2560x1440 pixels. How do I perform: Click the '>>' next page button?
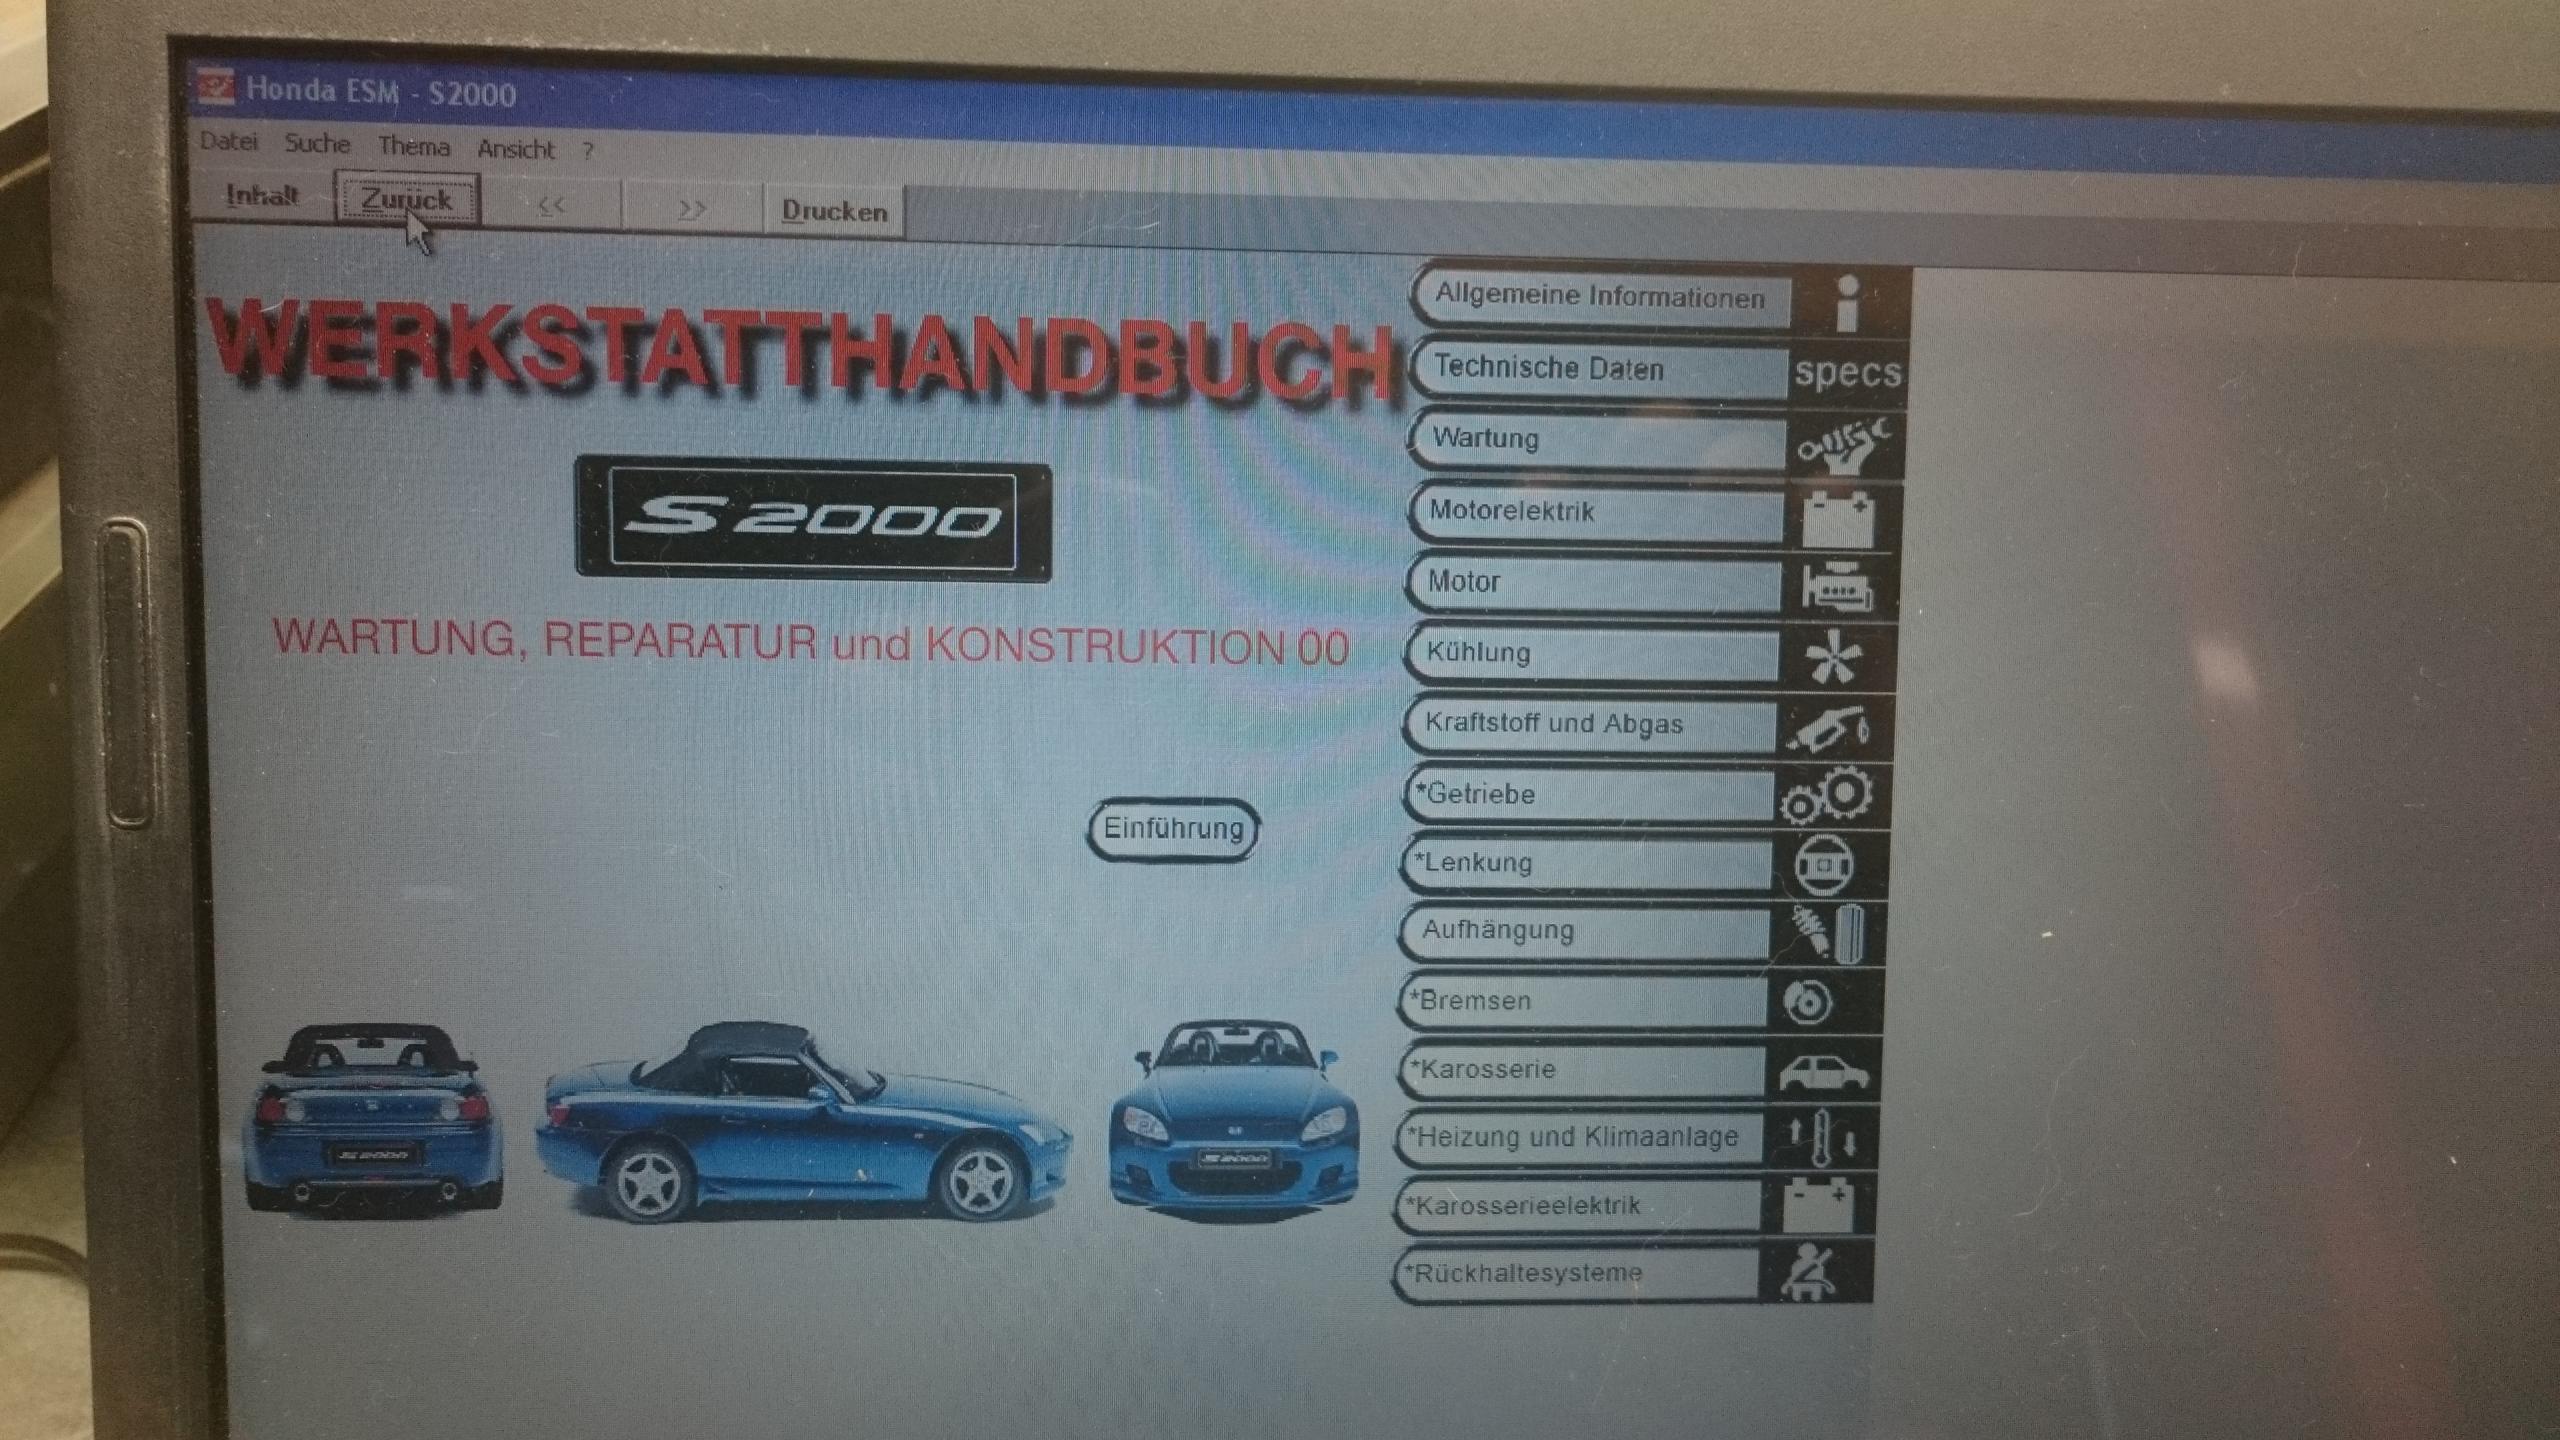pyautogui.click(x=692, y=209)
